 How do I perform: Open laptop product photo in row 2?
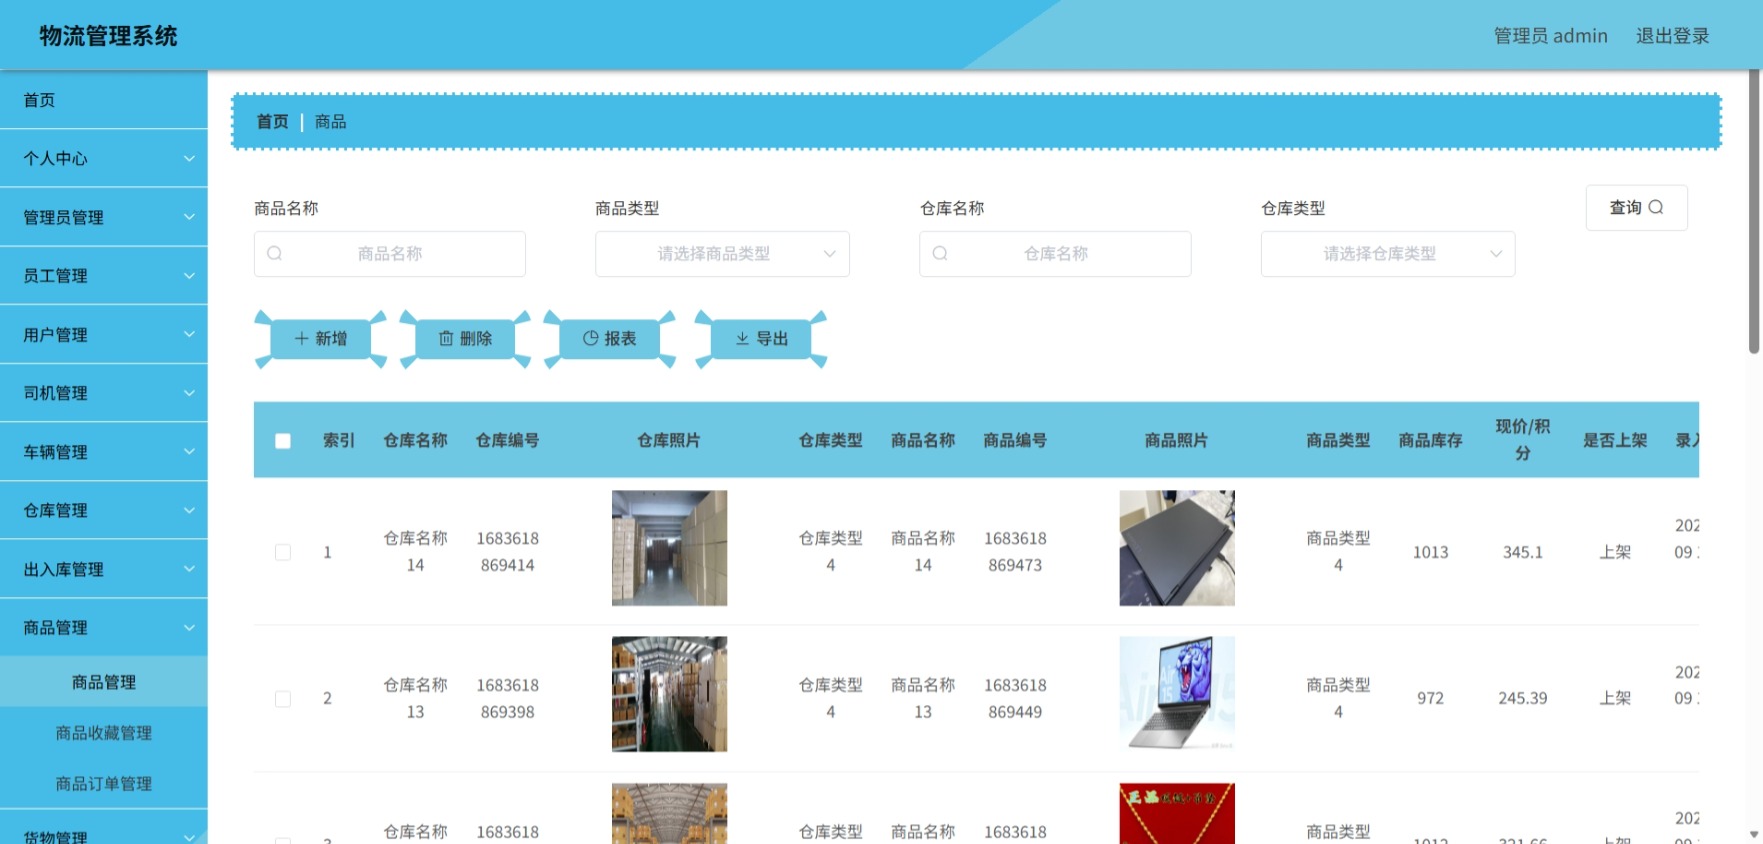pos(1177,694)
